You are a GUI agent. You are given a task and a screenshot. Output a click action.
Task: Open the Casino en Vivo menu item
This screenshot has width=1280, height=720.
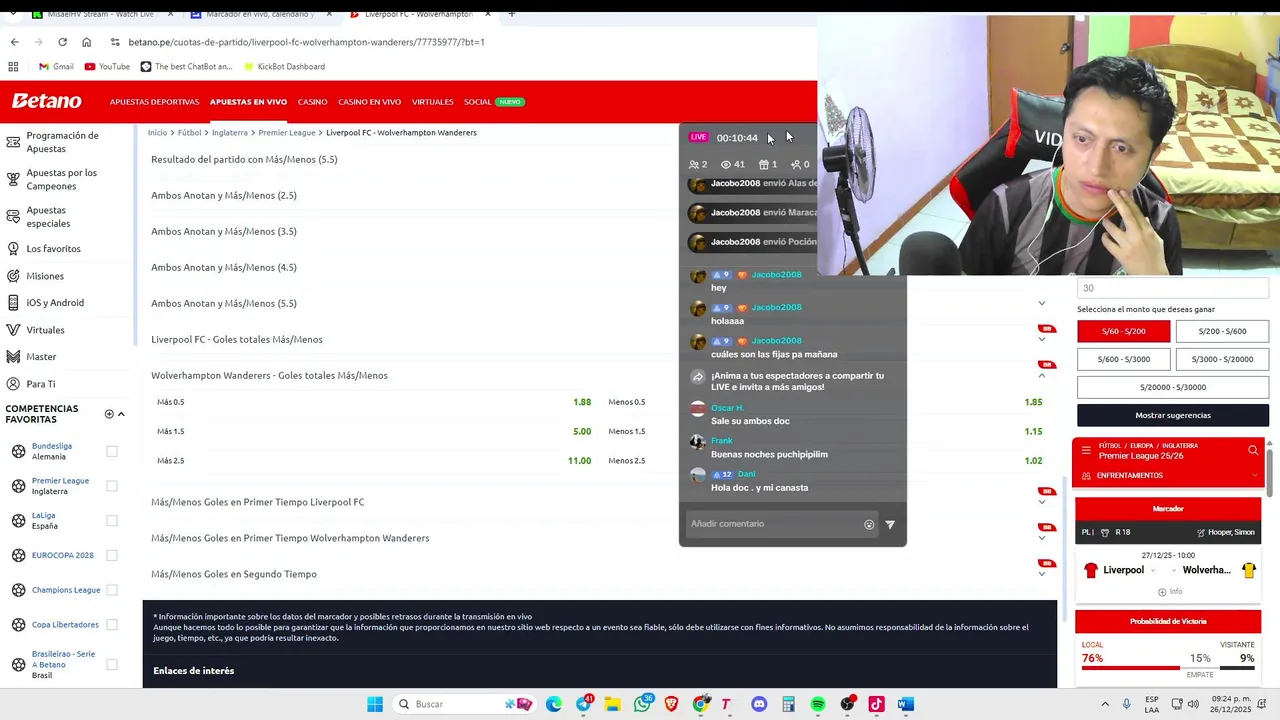[369, 102]
